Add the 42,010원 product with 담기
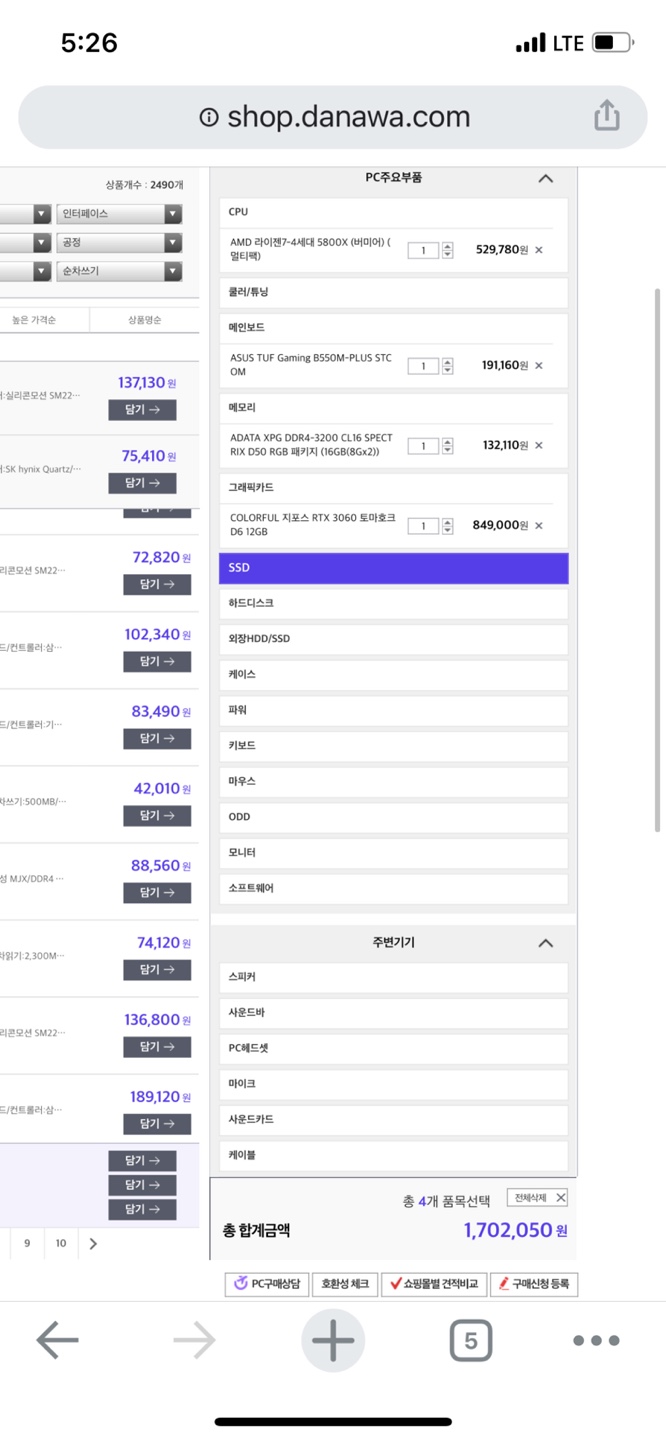This screenshot has width=666, height=1440. pos(157,815)
